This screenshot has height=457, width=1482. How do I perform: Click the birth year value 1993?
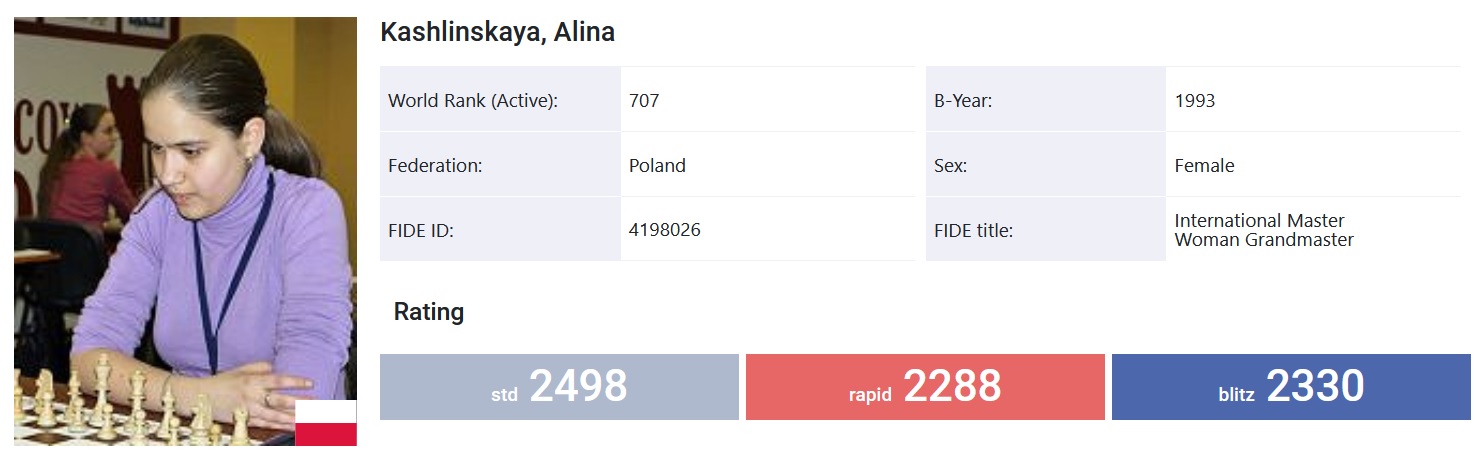pos(1195,101)
